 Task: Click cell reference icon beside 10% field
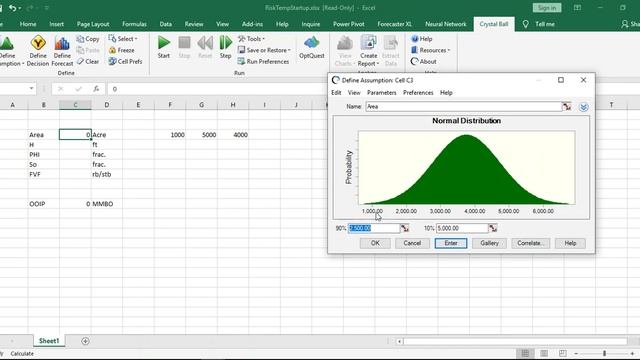click(x=493, y=228)
